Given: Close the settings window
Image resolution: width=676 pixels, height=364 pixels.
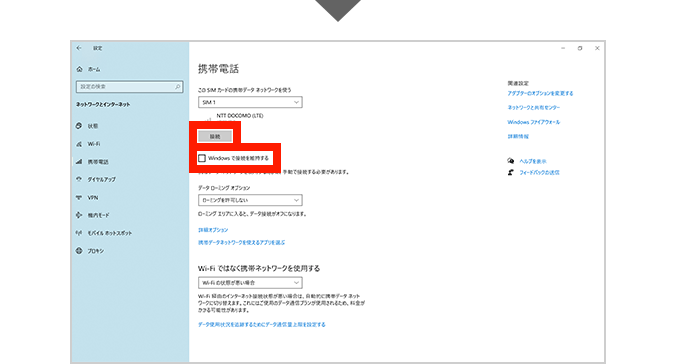Looking at the screenshot, I should click(597, 48).
